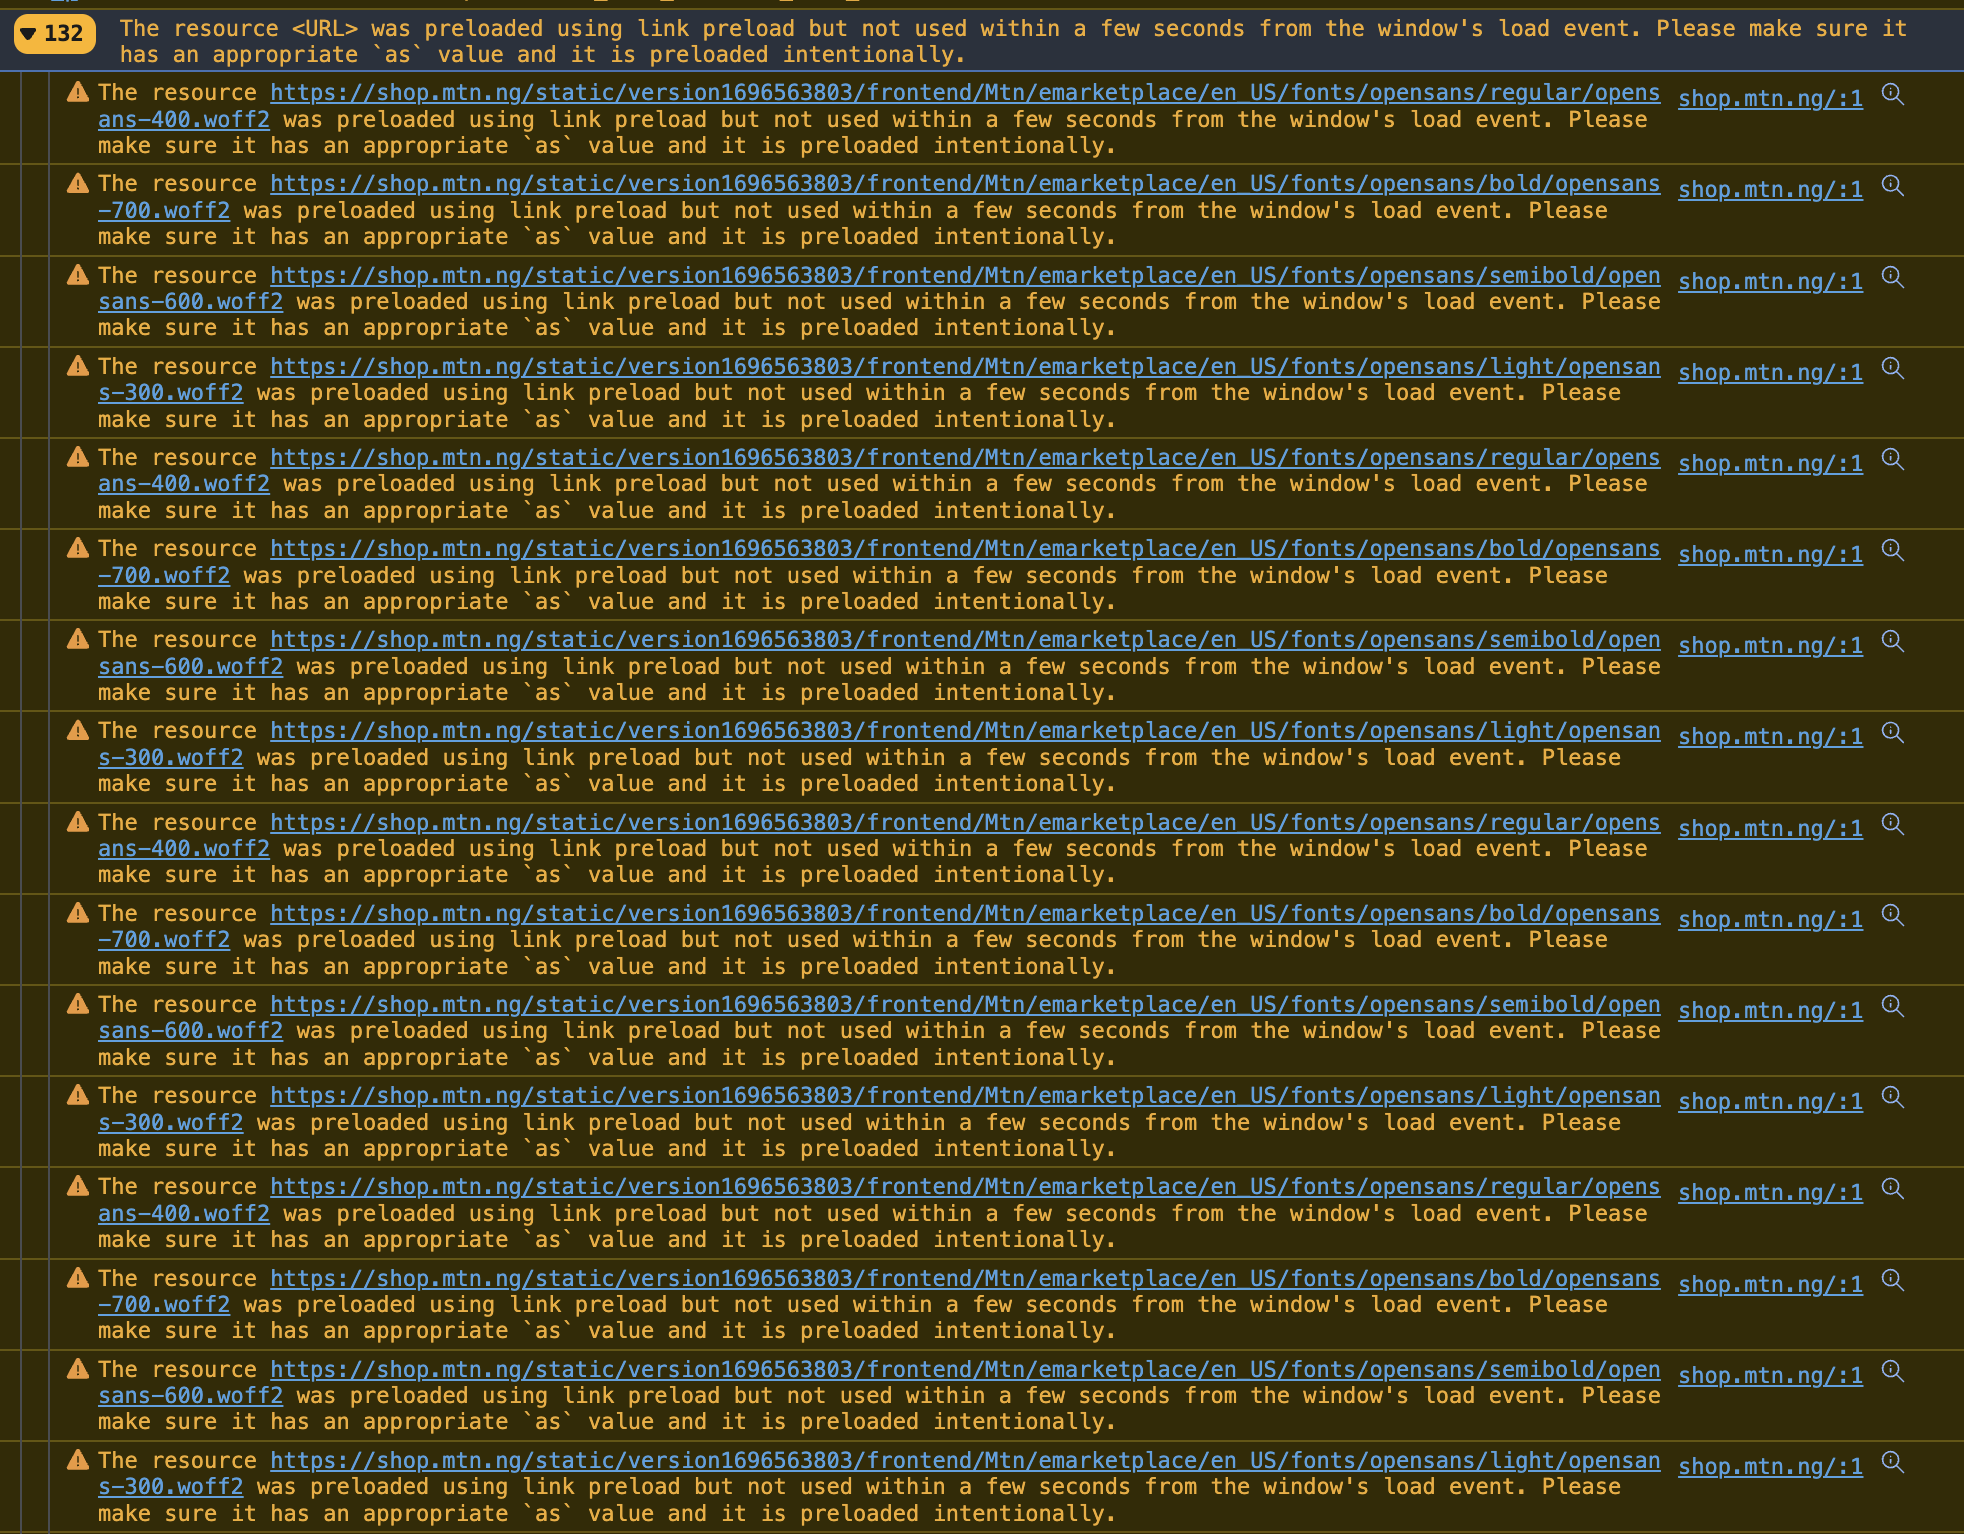Viewport: 1964px width, 1534px height.
Task: Click shop.mtn.ng/:1 source beside first opensans-600 warning
Action: pos(1770,281)
